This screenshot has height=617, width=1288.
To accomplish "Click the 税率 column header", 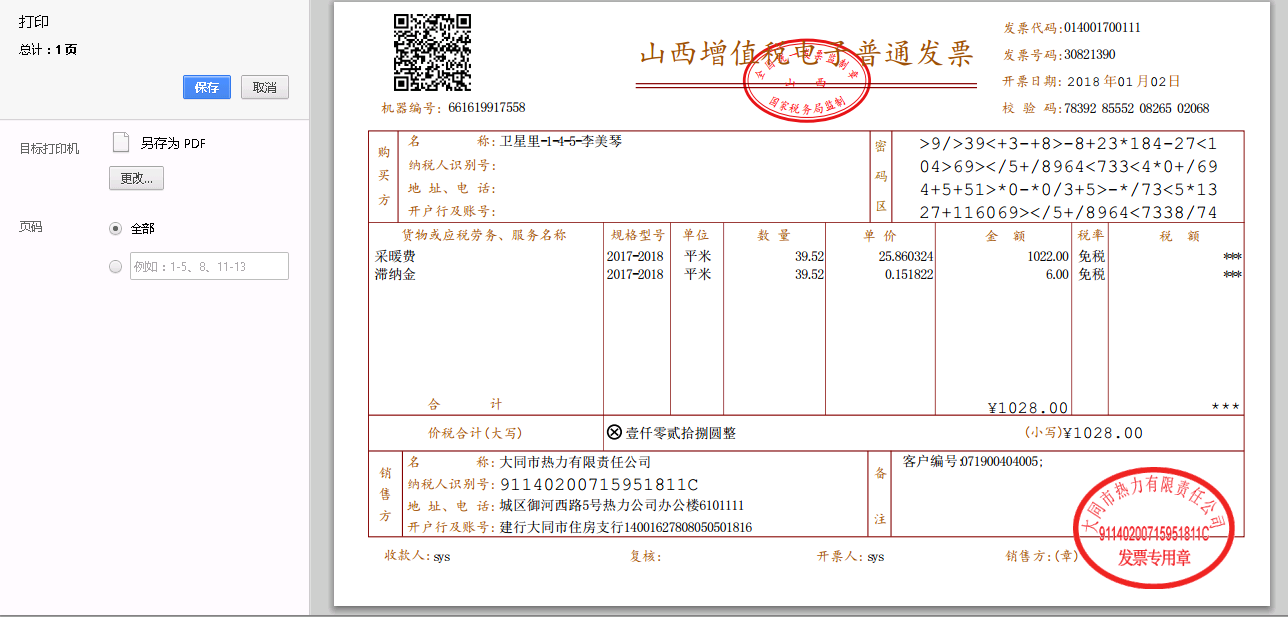I will 1090,235.
